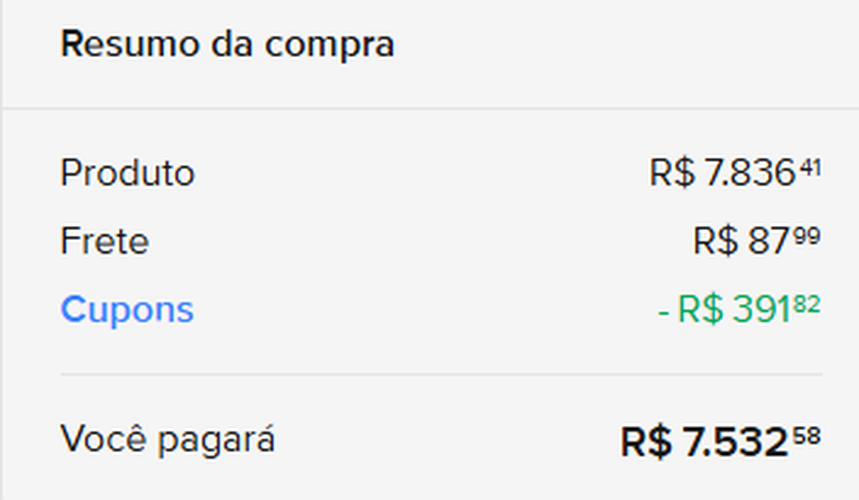
Task: Click the R$ symbol in the Produto price
Action: tap(672, 174)
